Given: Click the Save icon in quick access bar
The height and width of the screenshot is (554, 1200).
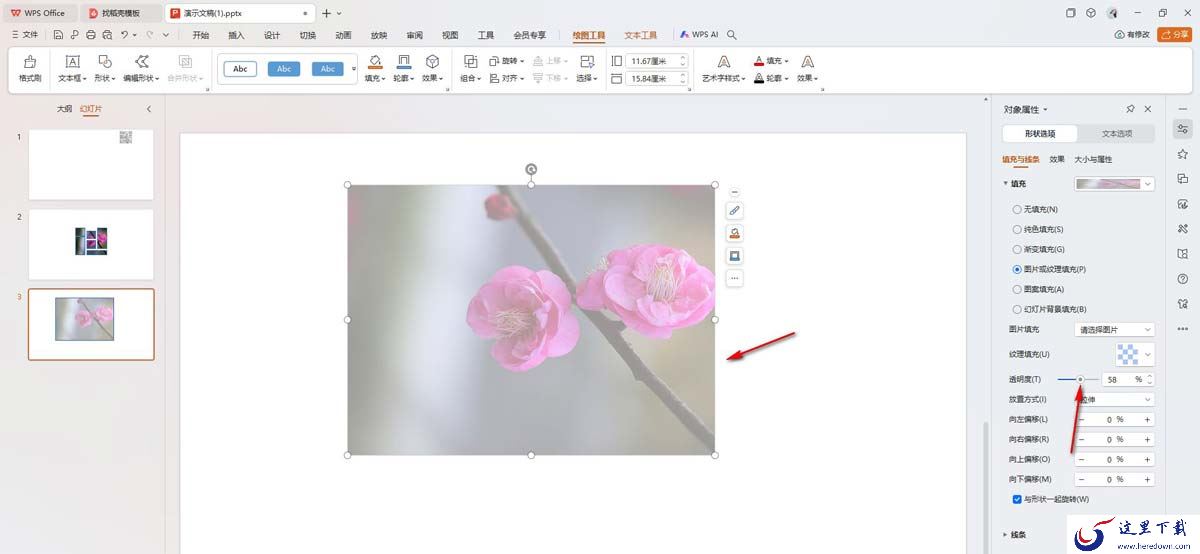Looking at the screenshot, I should click(59, 35).
